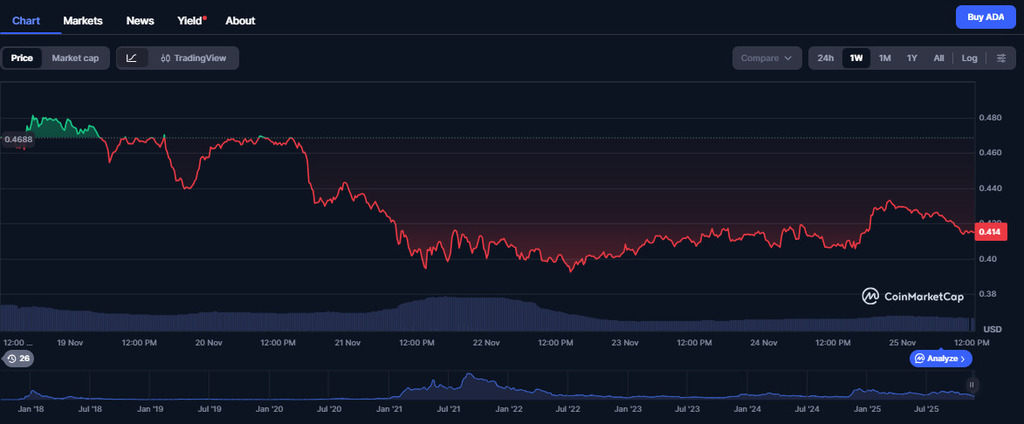Toggle chart to Price view
The width and height of the screenshot is (1024, 424).
point(22,58)
